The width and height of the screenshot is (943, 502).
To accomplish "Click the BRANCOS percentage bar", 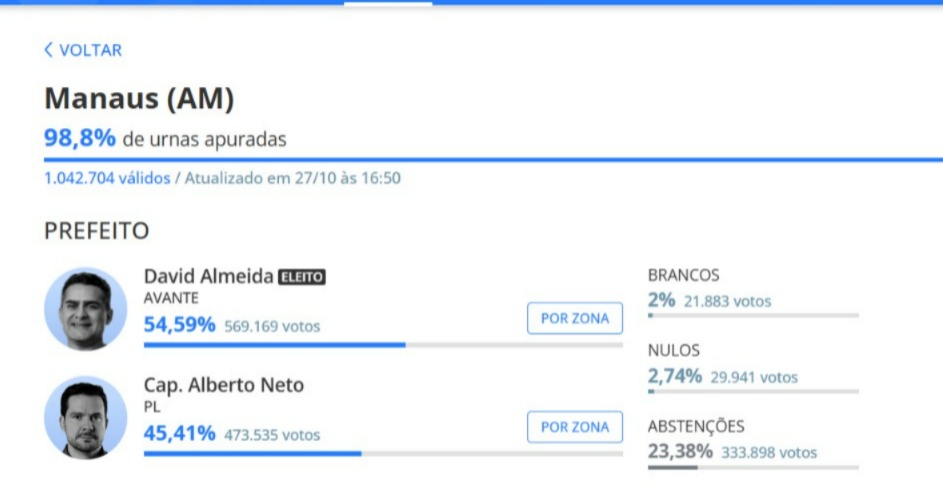I will coord(752,316).
